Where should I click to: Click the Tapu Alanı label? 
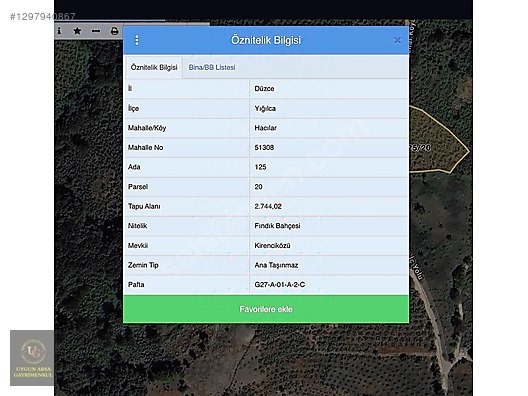pos(144,206)
